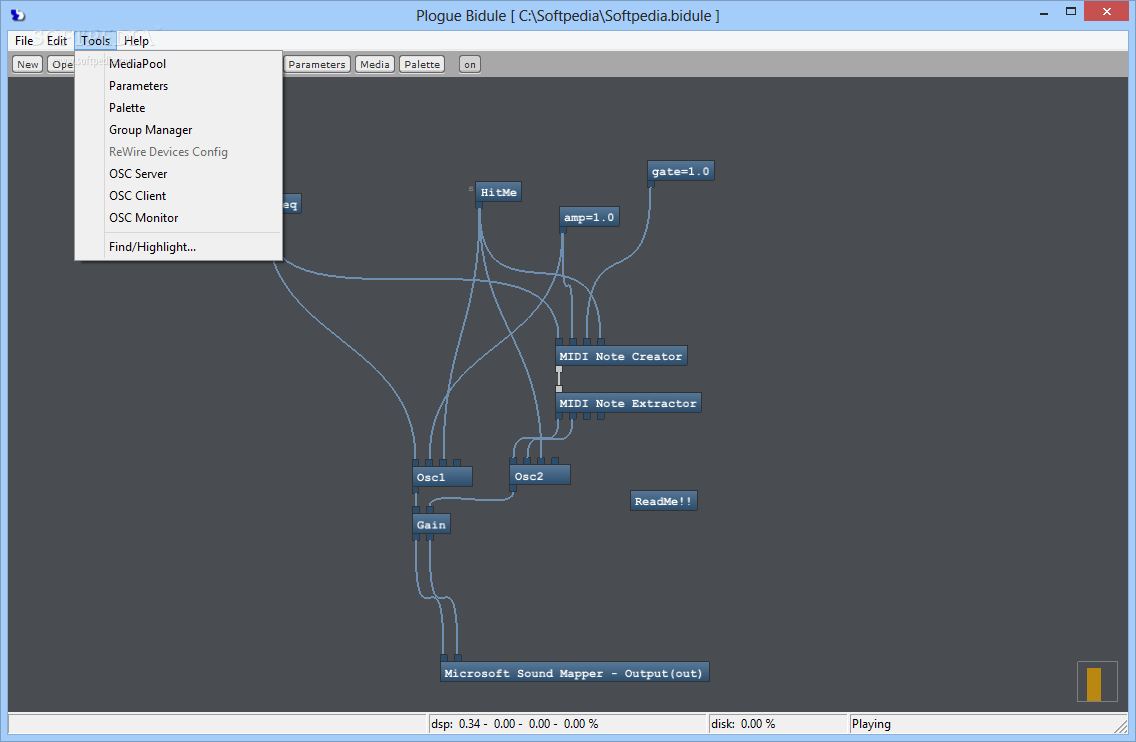Viewport: 1136px width, 742px height.
Task: Toggle the audio engine on button
Action: (469, 64)
